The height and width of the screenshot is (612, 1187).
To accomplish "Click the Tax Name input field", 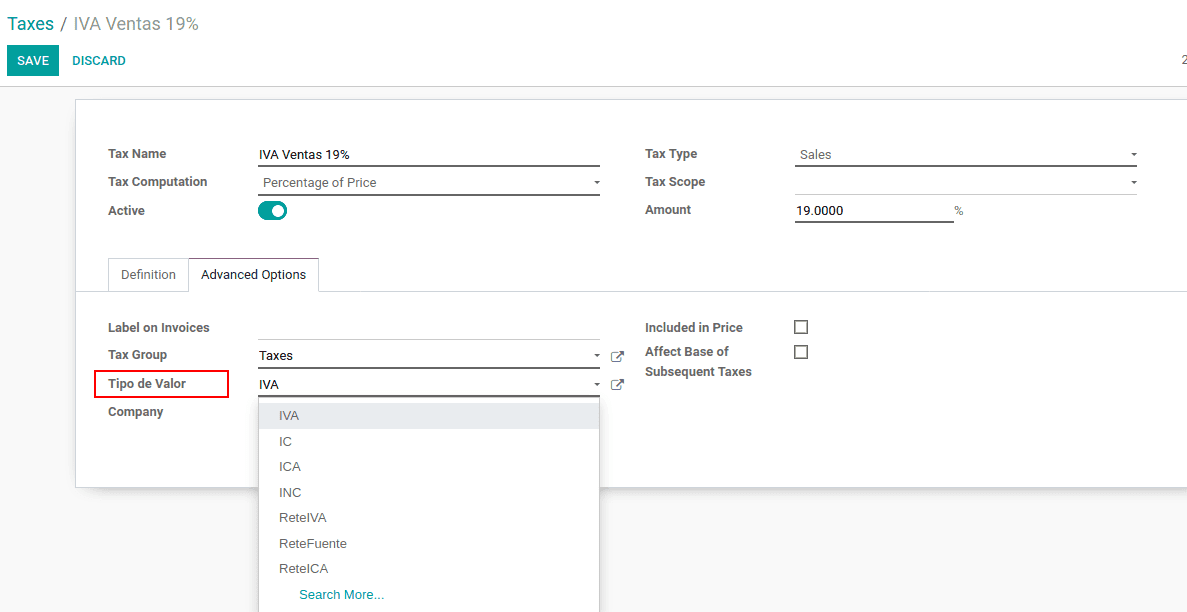I will pyautogui.click(x=428, y=155).
